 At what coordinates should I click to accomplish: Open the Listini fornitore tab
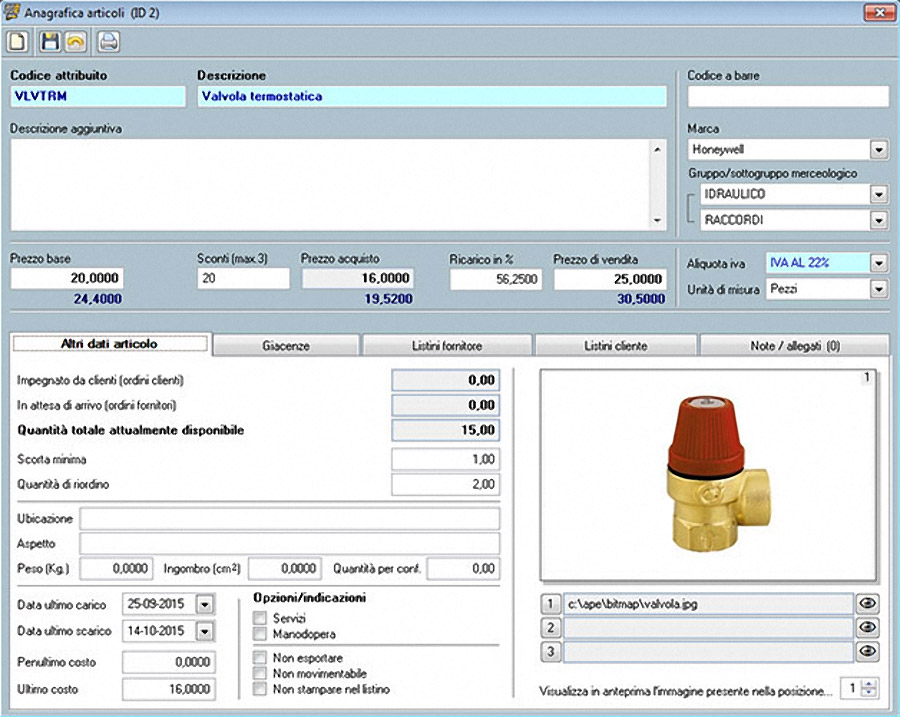pyautogui.click(x=447, y=346)
